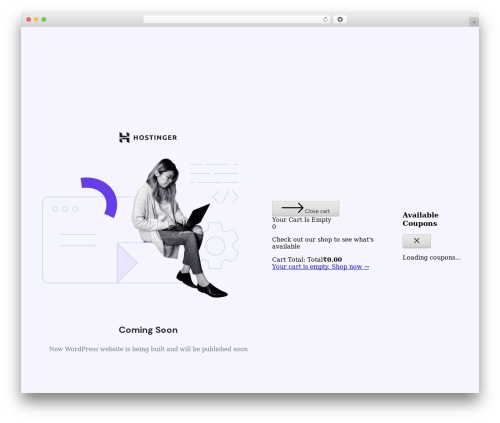Click the 'Your Cart Is Empty' text
This screenshot has width=500, height=423.
(x=301, y=219)
